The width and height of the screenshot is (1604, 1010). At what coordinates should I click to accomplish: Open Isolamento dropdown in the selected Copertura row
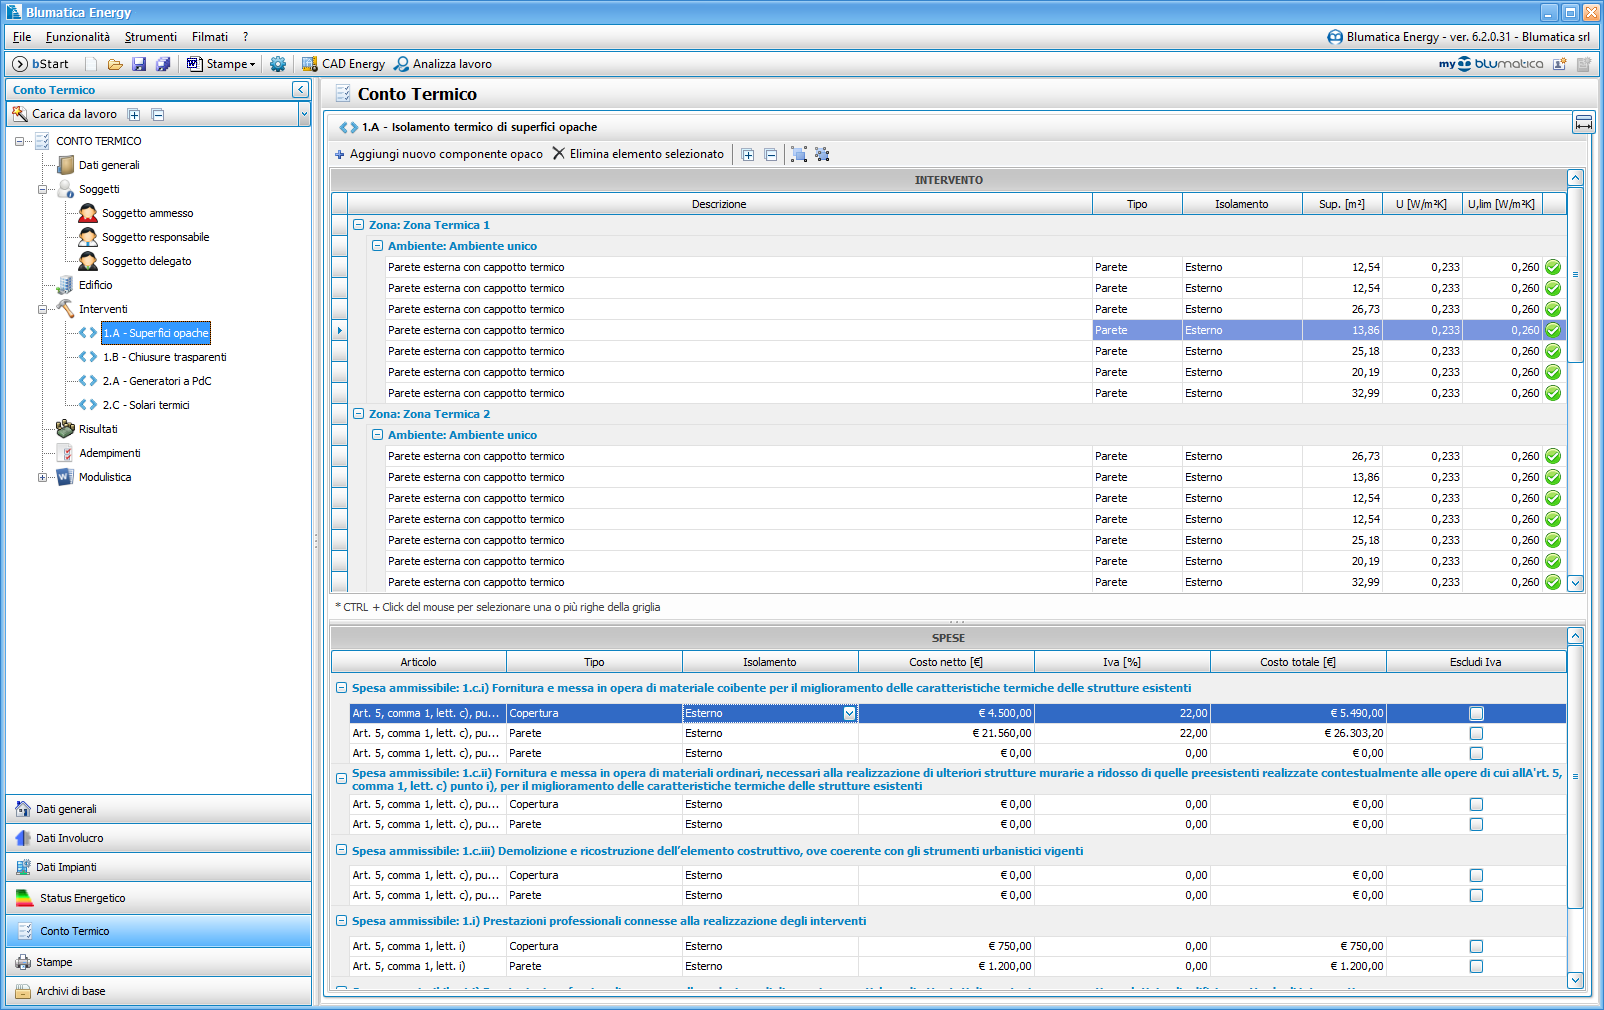[x=849, y=713]
